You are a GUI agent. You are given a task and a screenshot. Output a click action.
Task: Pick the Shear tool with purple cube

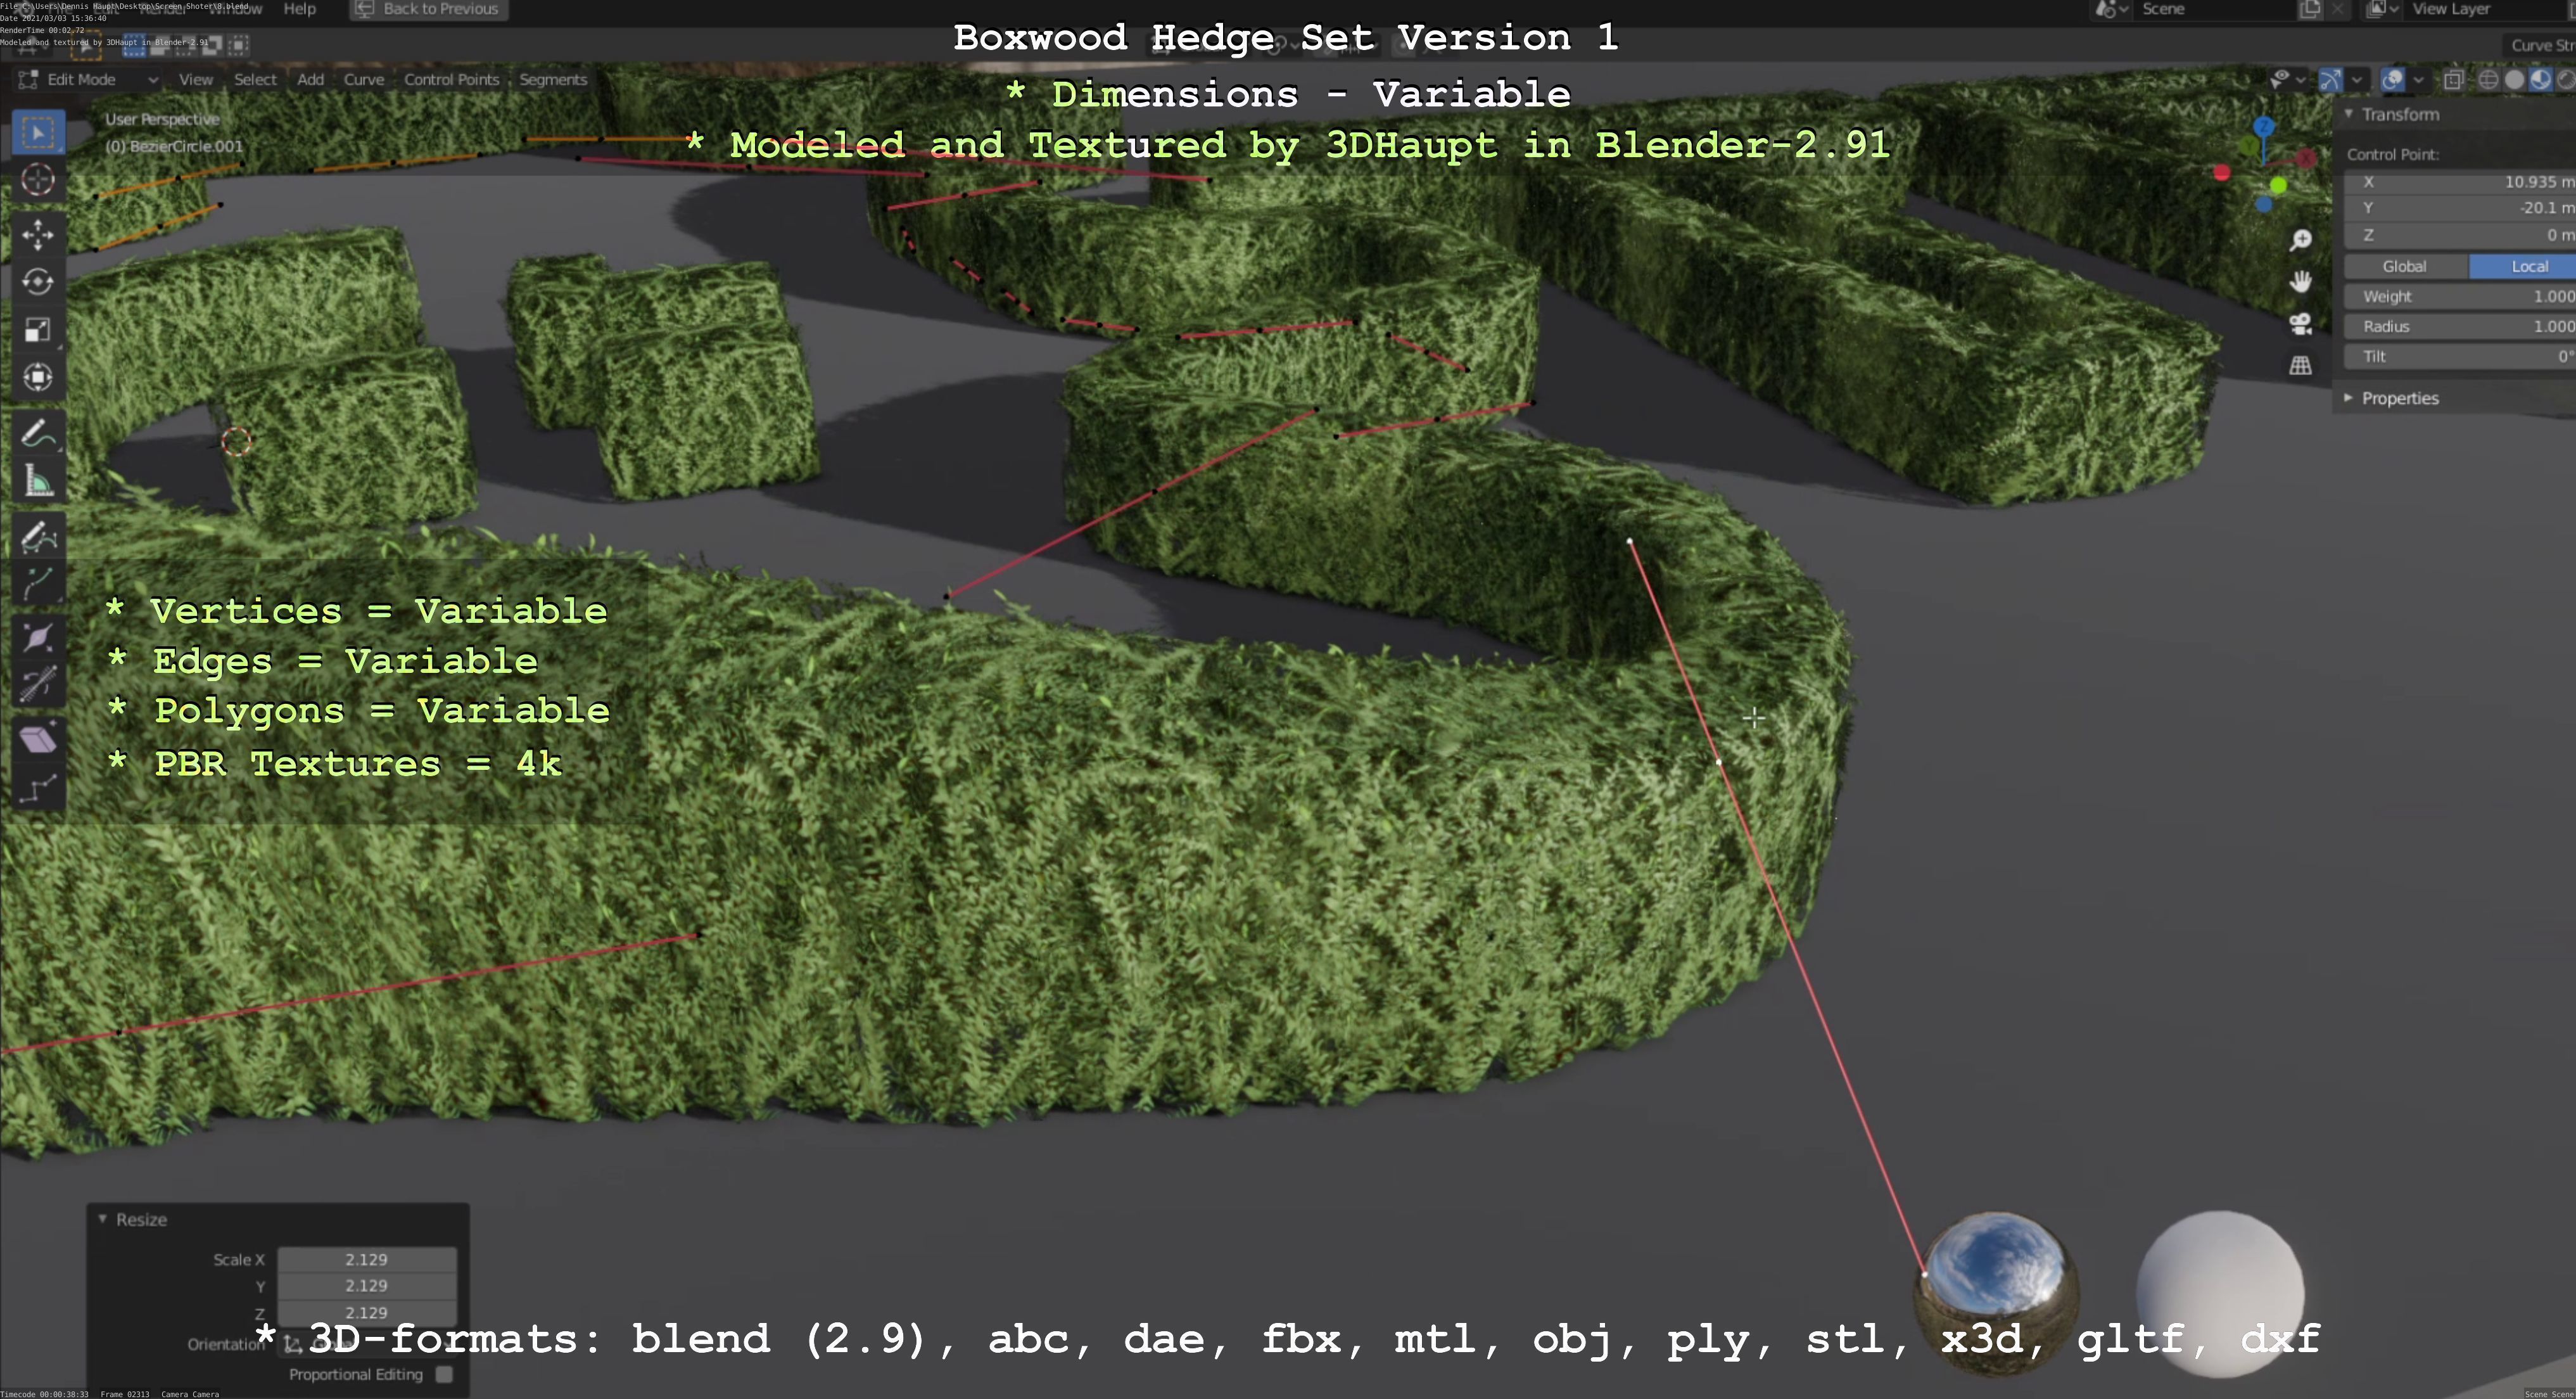[x=38, y=740]
